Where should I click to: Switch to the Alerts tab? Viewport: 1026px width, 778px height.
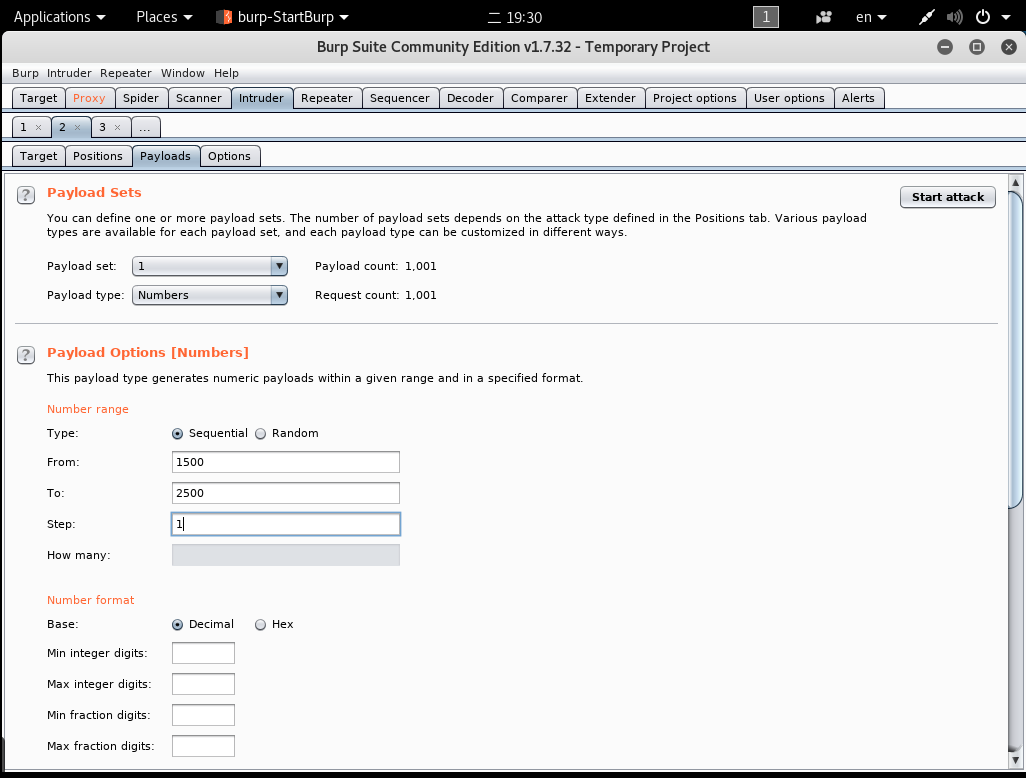pyautogui.click(x=858, y=98)
